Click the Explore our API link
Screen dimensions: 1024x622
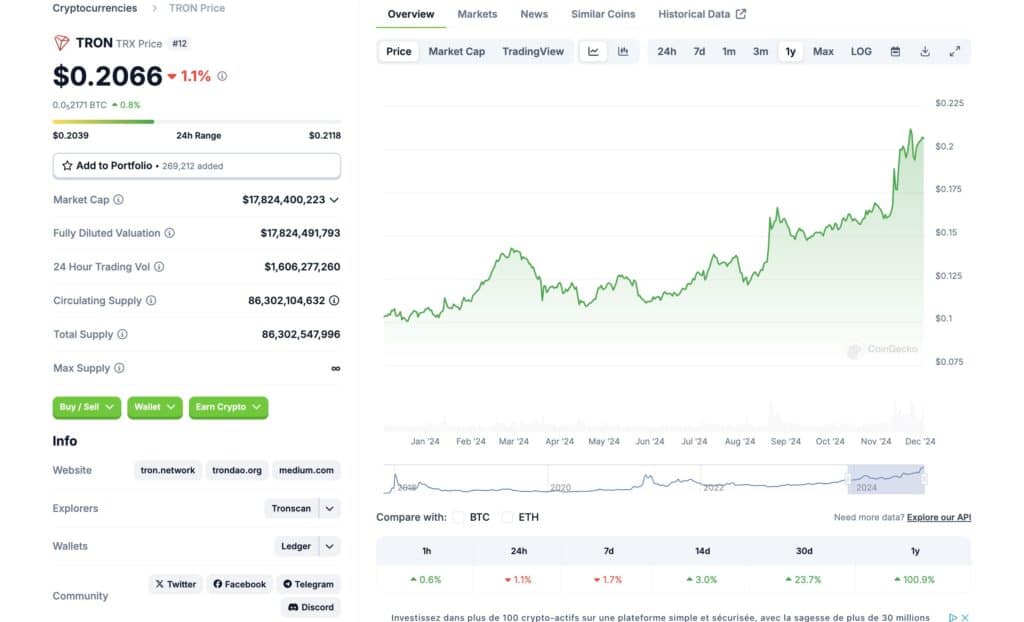pos(939,517)
